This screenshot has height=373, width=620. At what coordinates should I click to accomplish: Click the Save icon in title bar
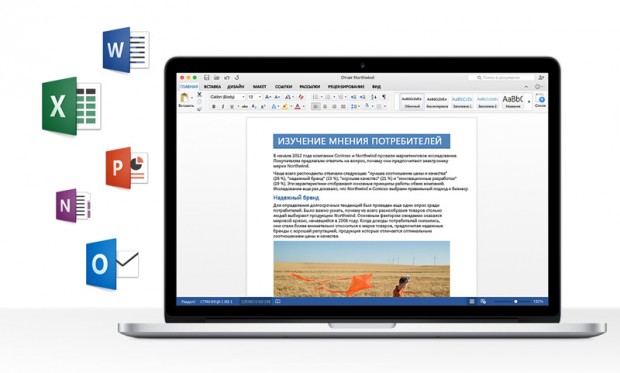(x=206, y=78)
